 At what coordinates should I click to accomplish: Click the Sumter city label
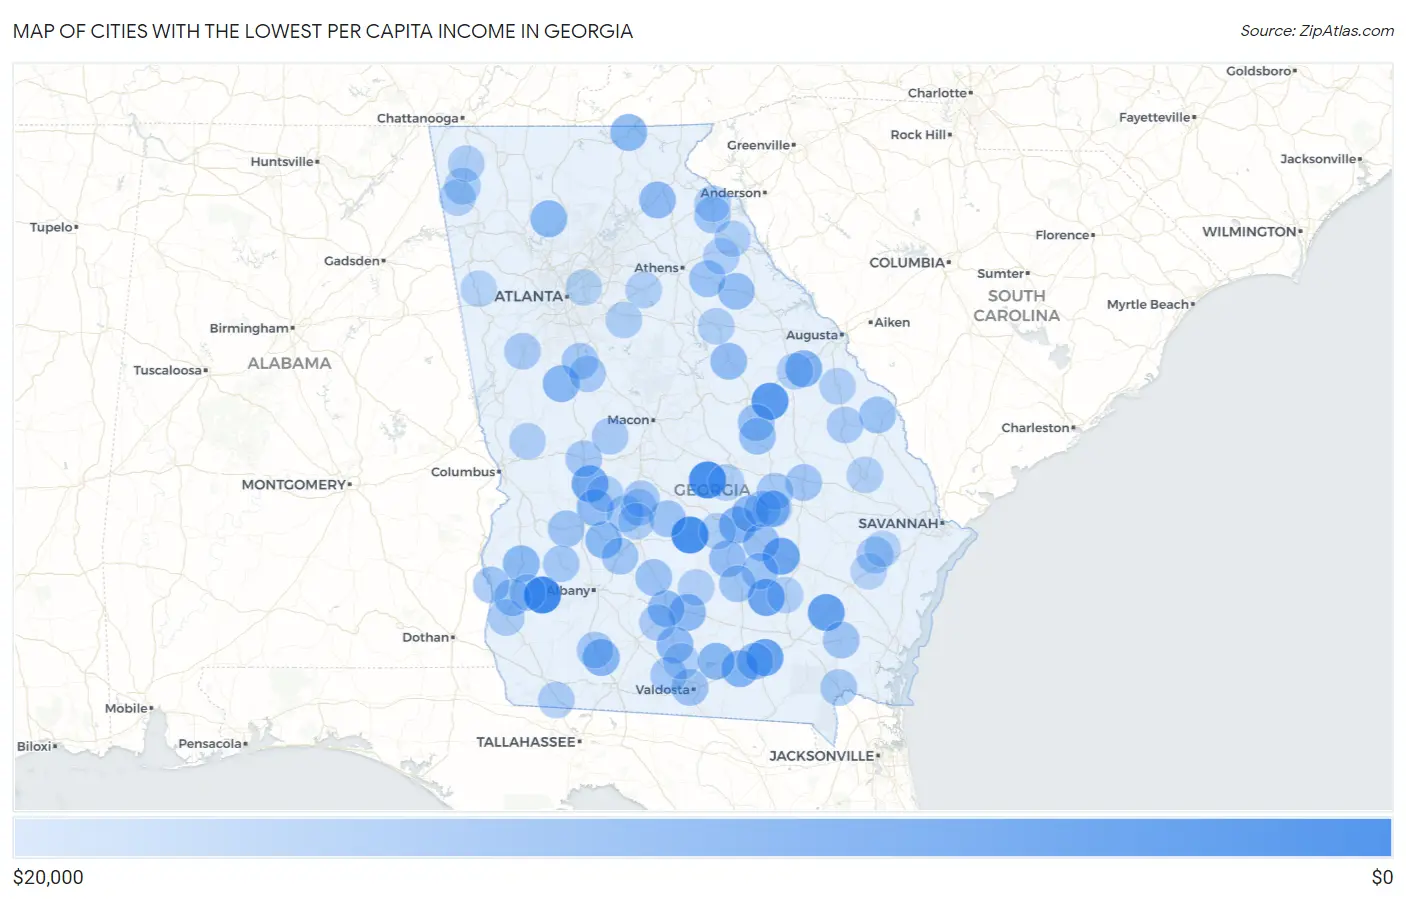pos(1001,273)
